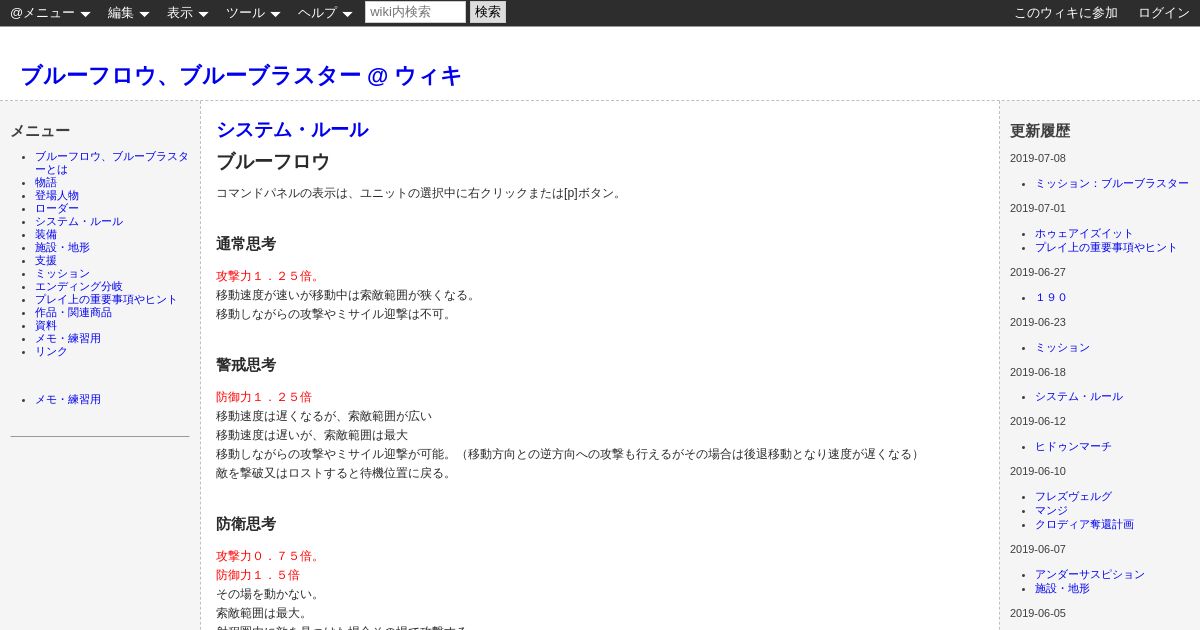Open sidebar menu link システム・ルール
This screenshot has height=630, width=1200.
click(x=79, y=222)
